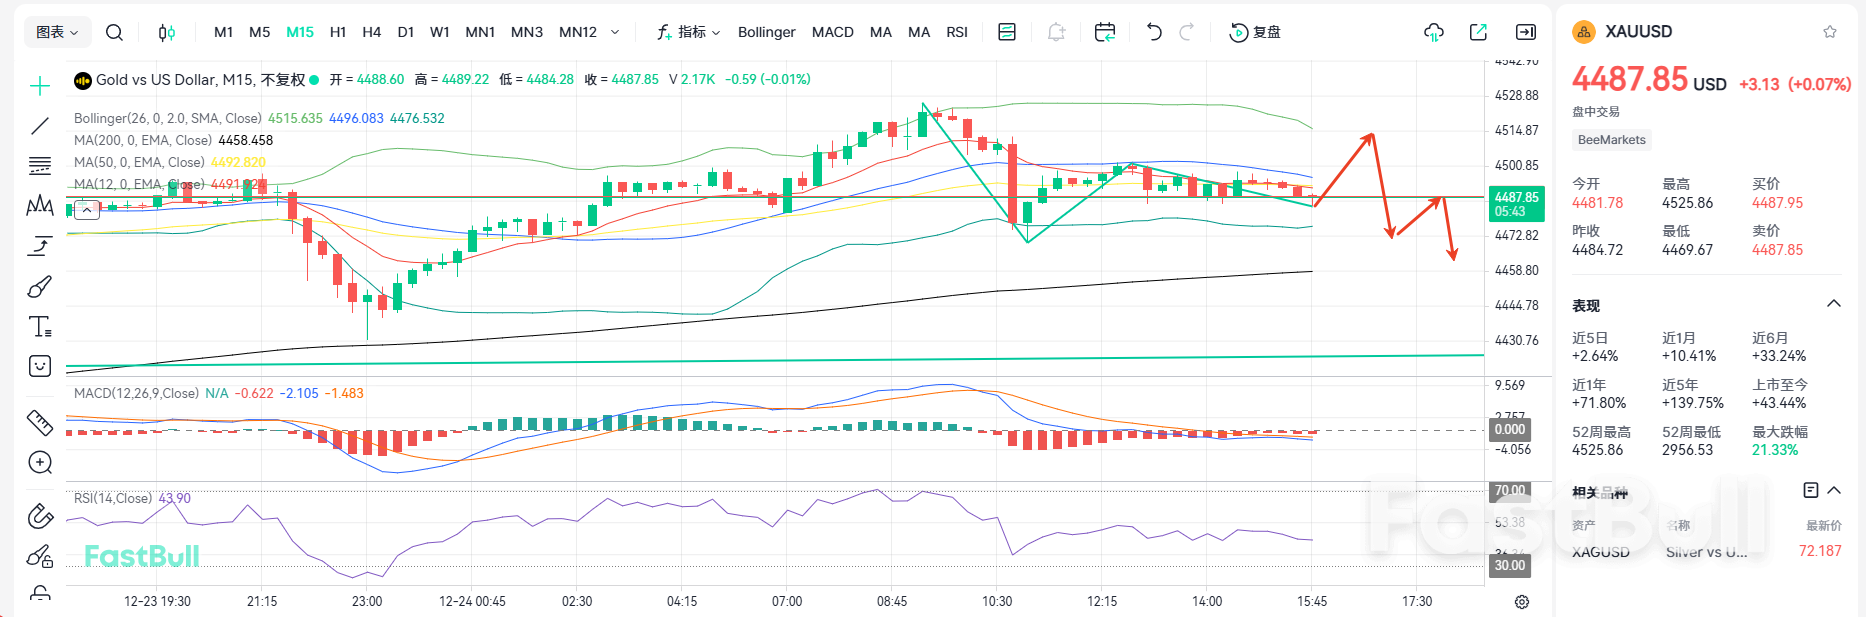The image size is (1866, 617).
Task: Click the 复盘 replay button
Action: click(1255, 32)
